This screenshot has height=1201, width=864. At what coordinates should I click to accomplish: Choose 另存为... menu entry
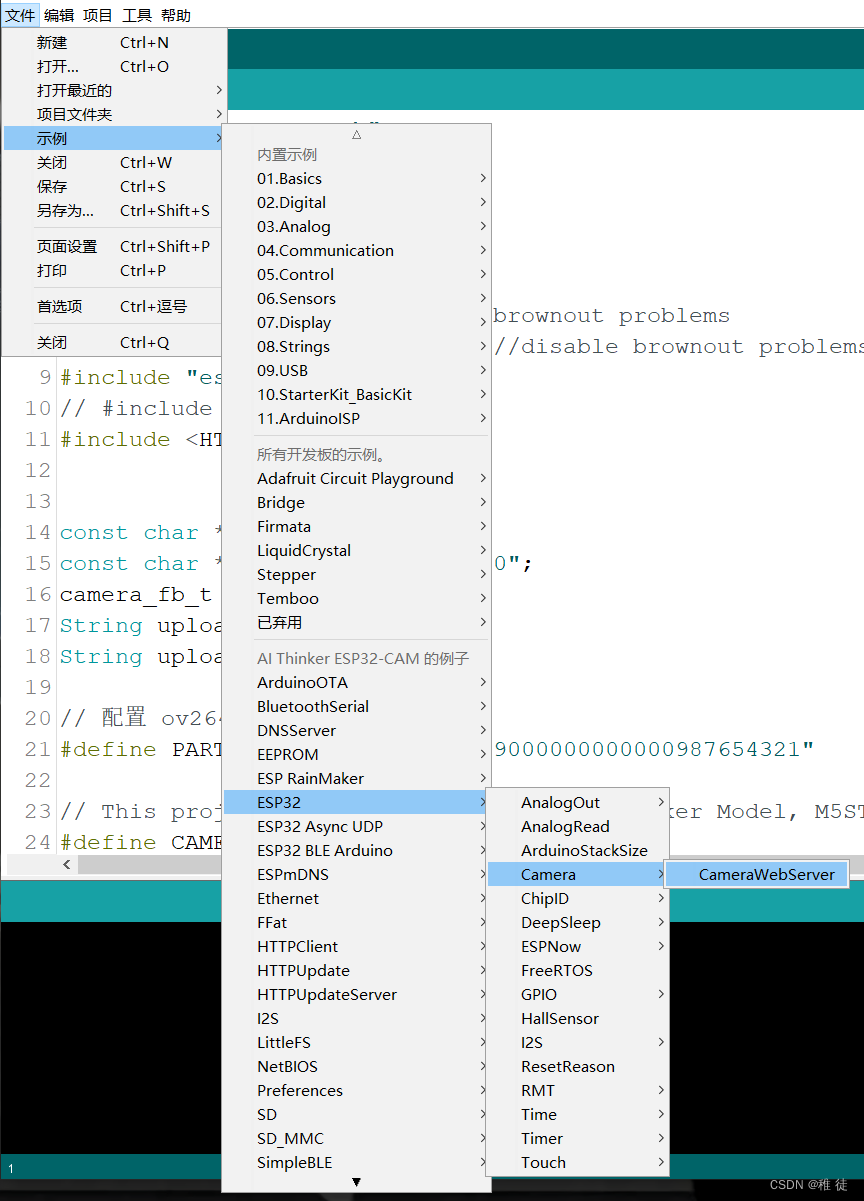[114, 211]
